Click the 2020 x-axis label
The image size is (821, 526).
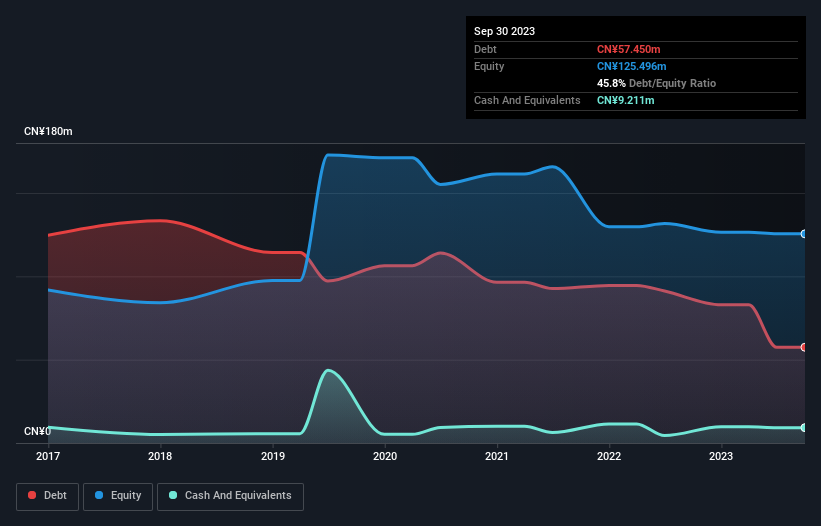(385, 456)
